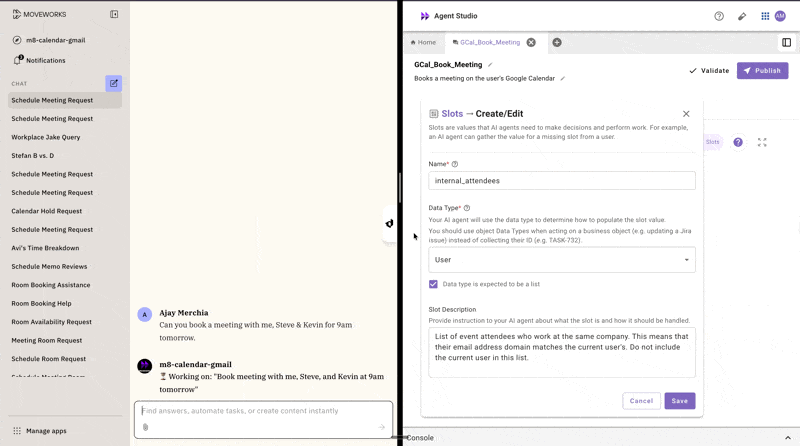
Task: Open Avi's Time Breakdown chat
Action: point(45,248)
